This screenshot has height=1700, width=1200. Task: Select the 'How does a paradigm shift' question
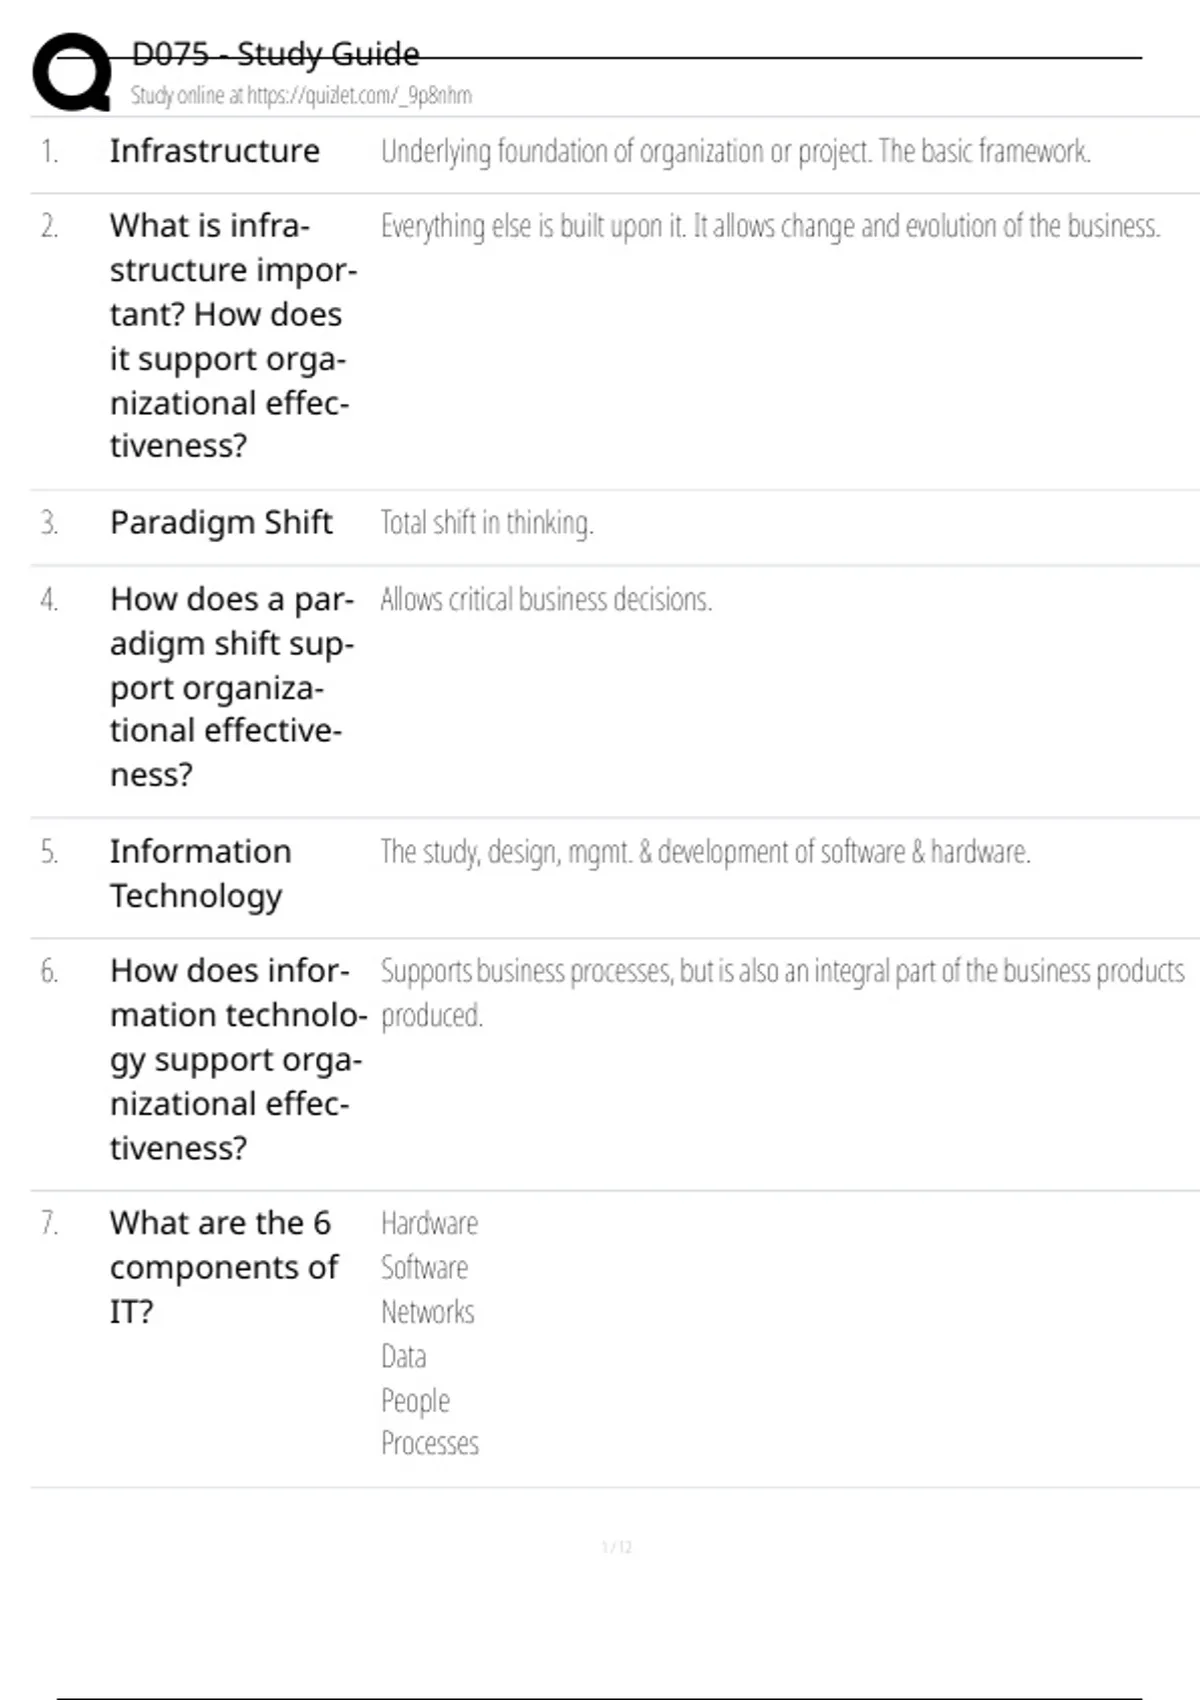point(231,686)
